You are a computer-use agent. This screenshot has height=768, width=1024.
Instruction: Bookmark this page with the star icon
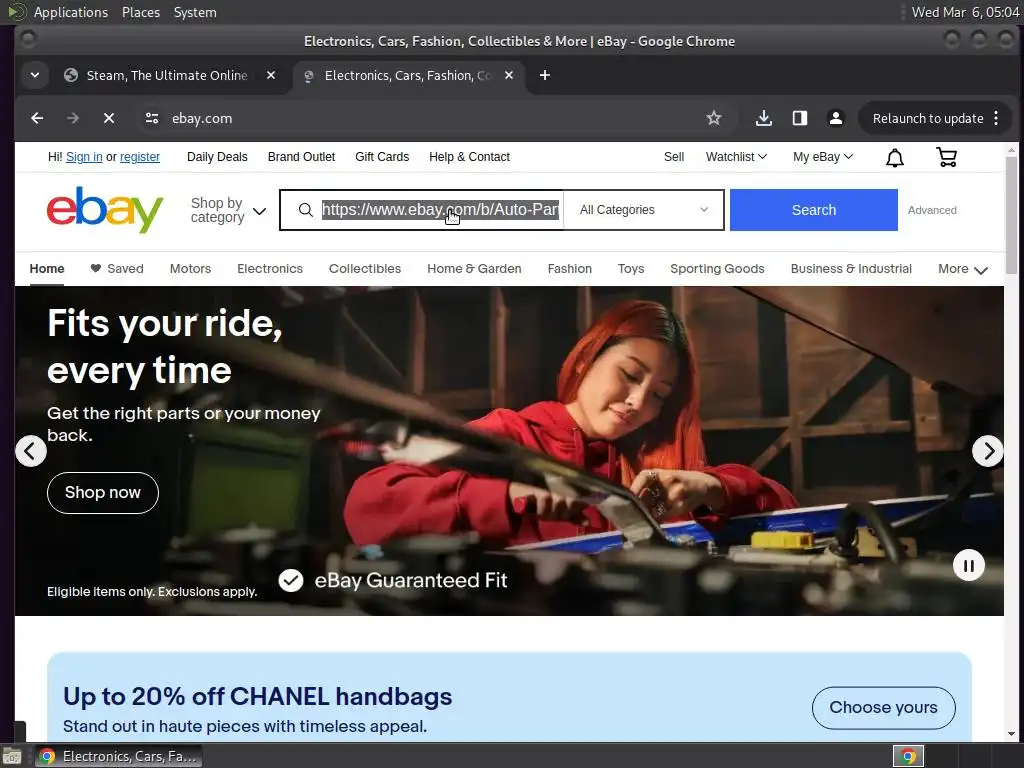tap(714, 118)
